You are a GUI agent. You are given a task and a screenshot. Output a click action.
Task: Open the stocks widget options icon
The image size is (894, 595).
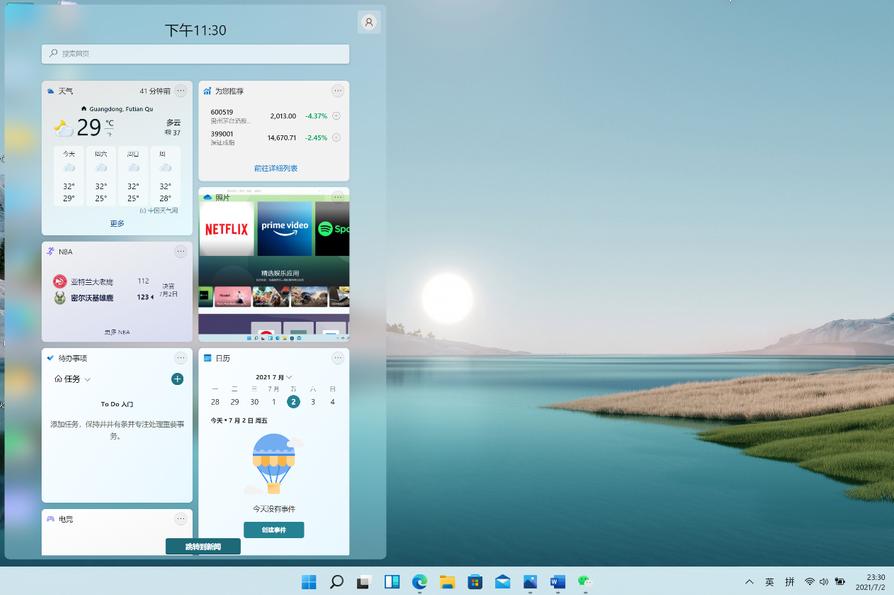point(337,90)
